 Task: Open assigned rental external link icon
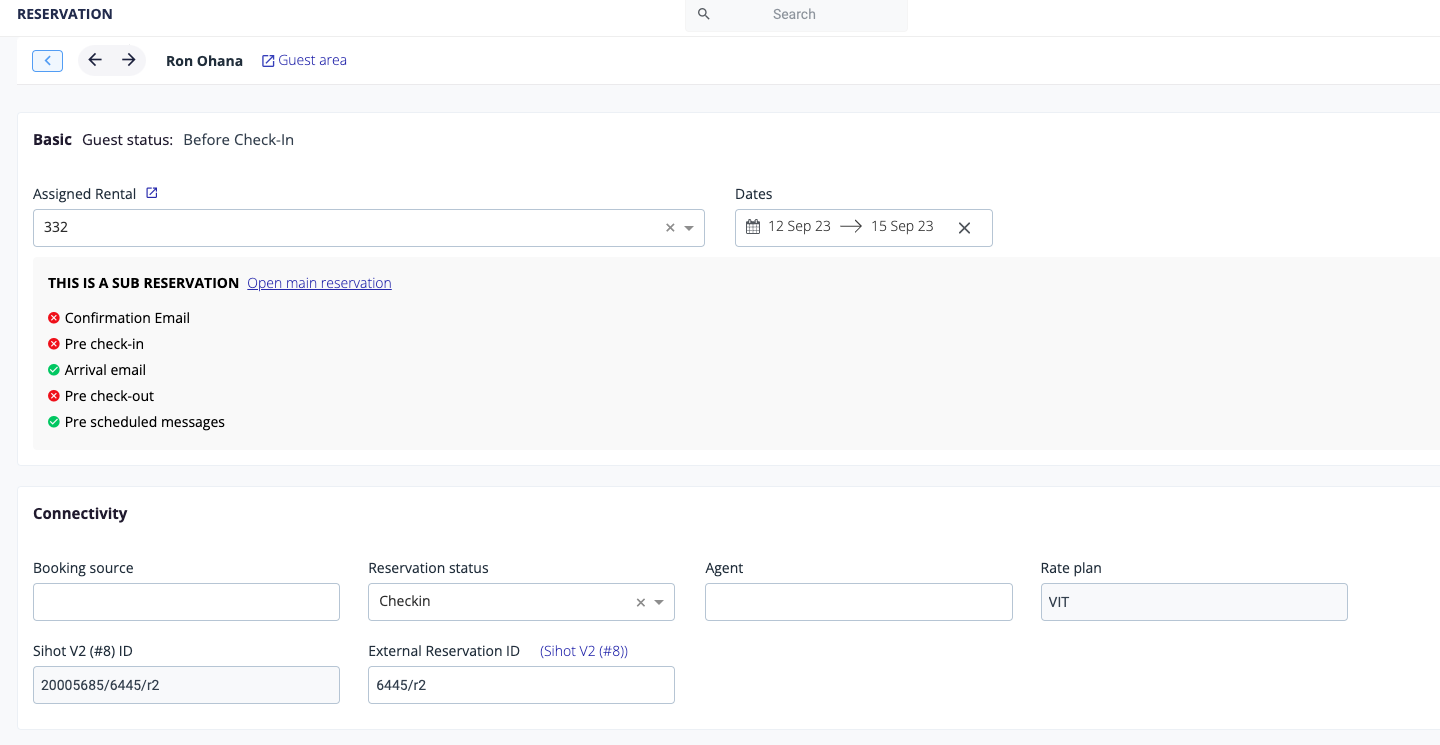[x=152, y=193]
